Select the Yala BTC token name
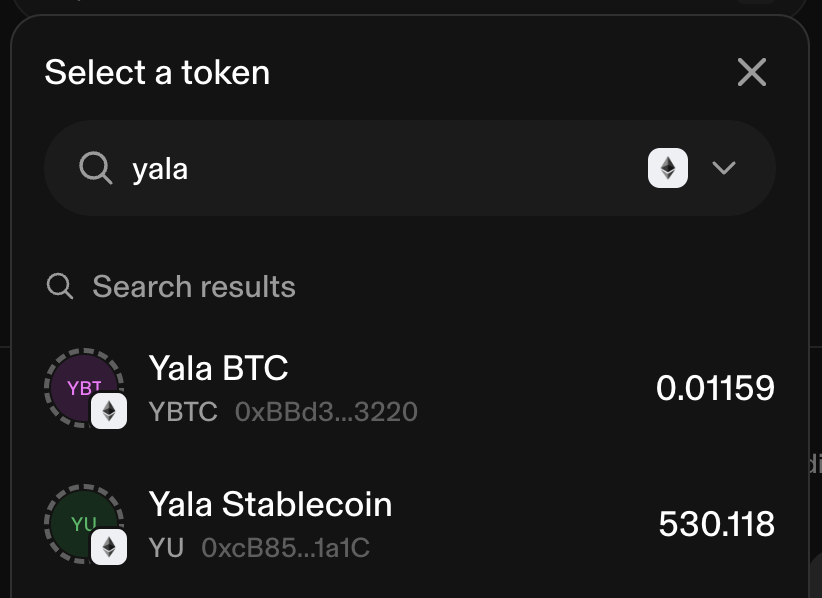 pyautogui.click(x=219, y=368)
